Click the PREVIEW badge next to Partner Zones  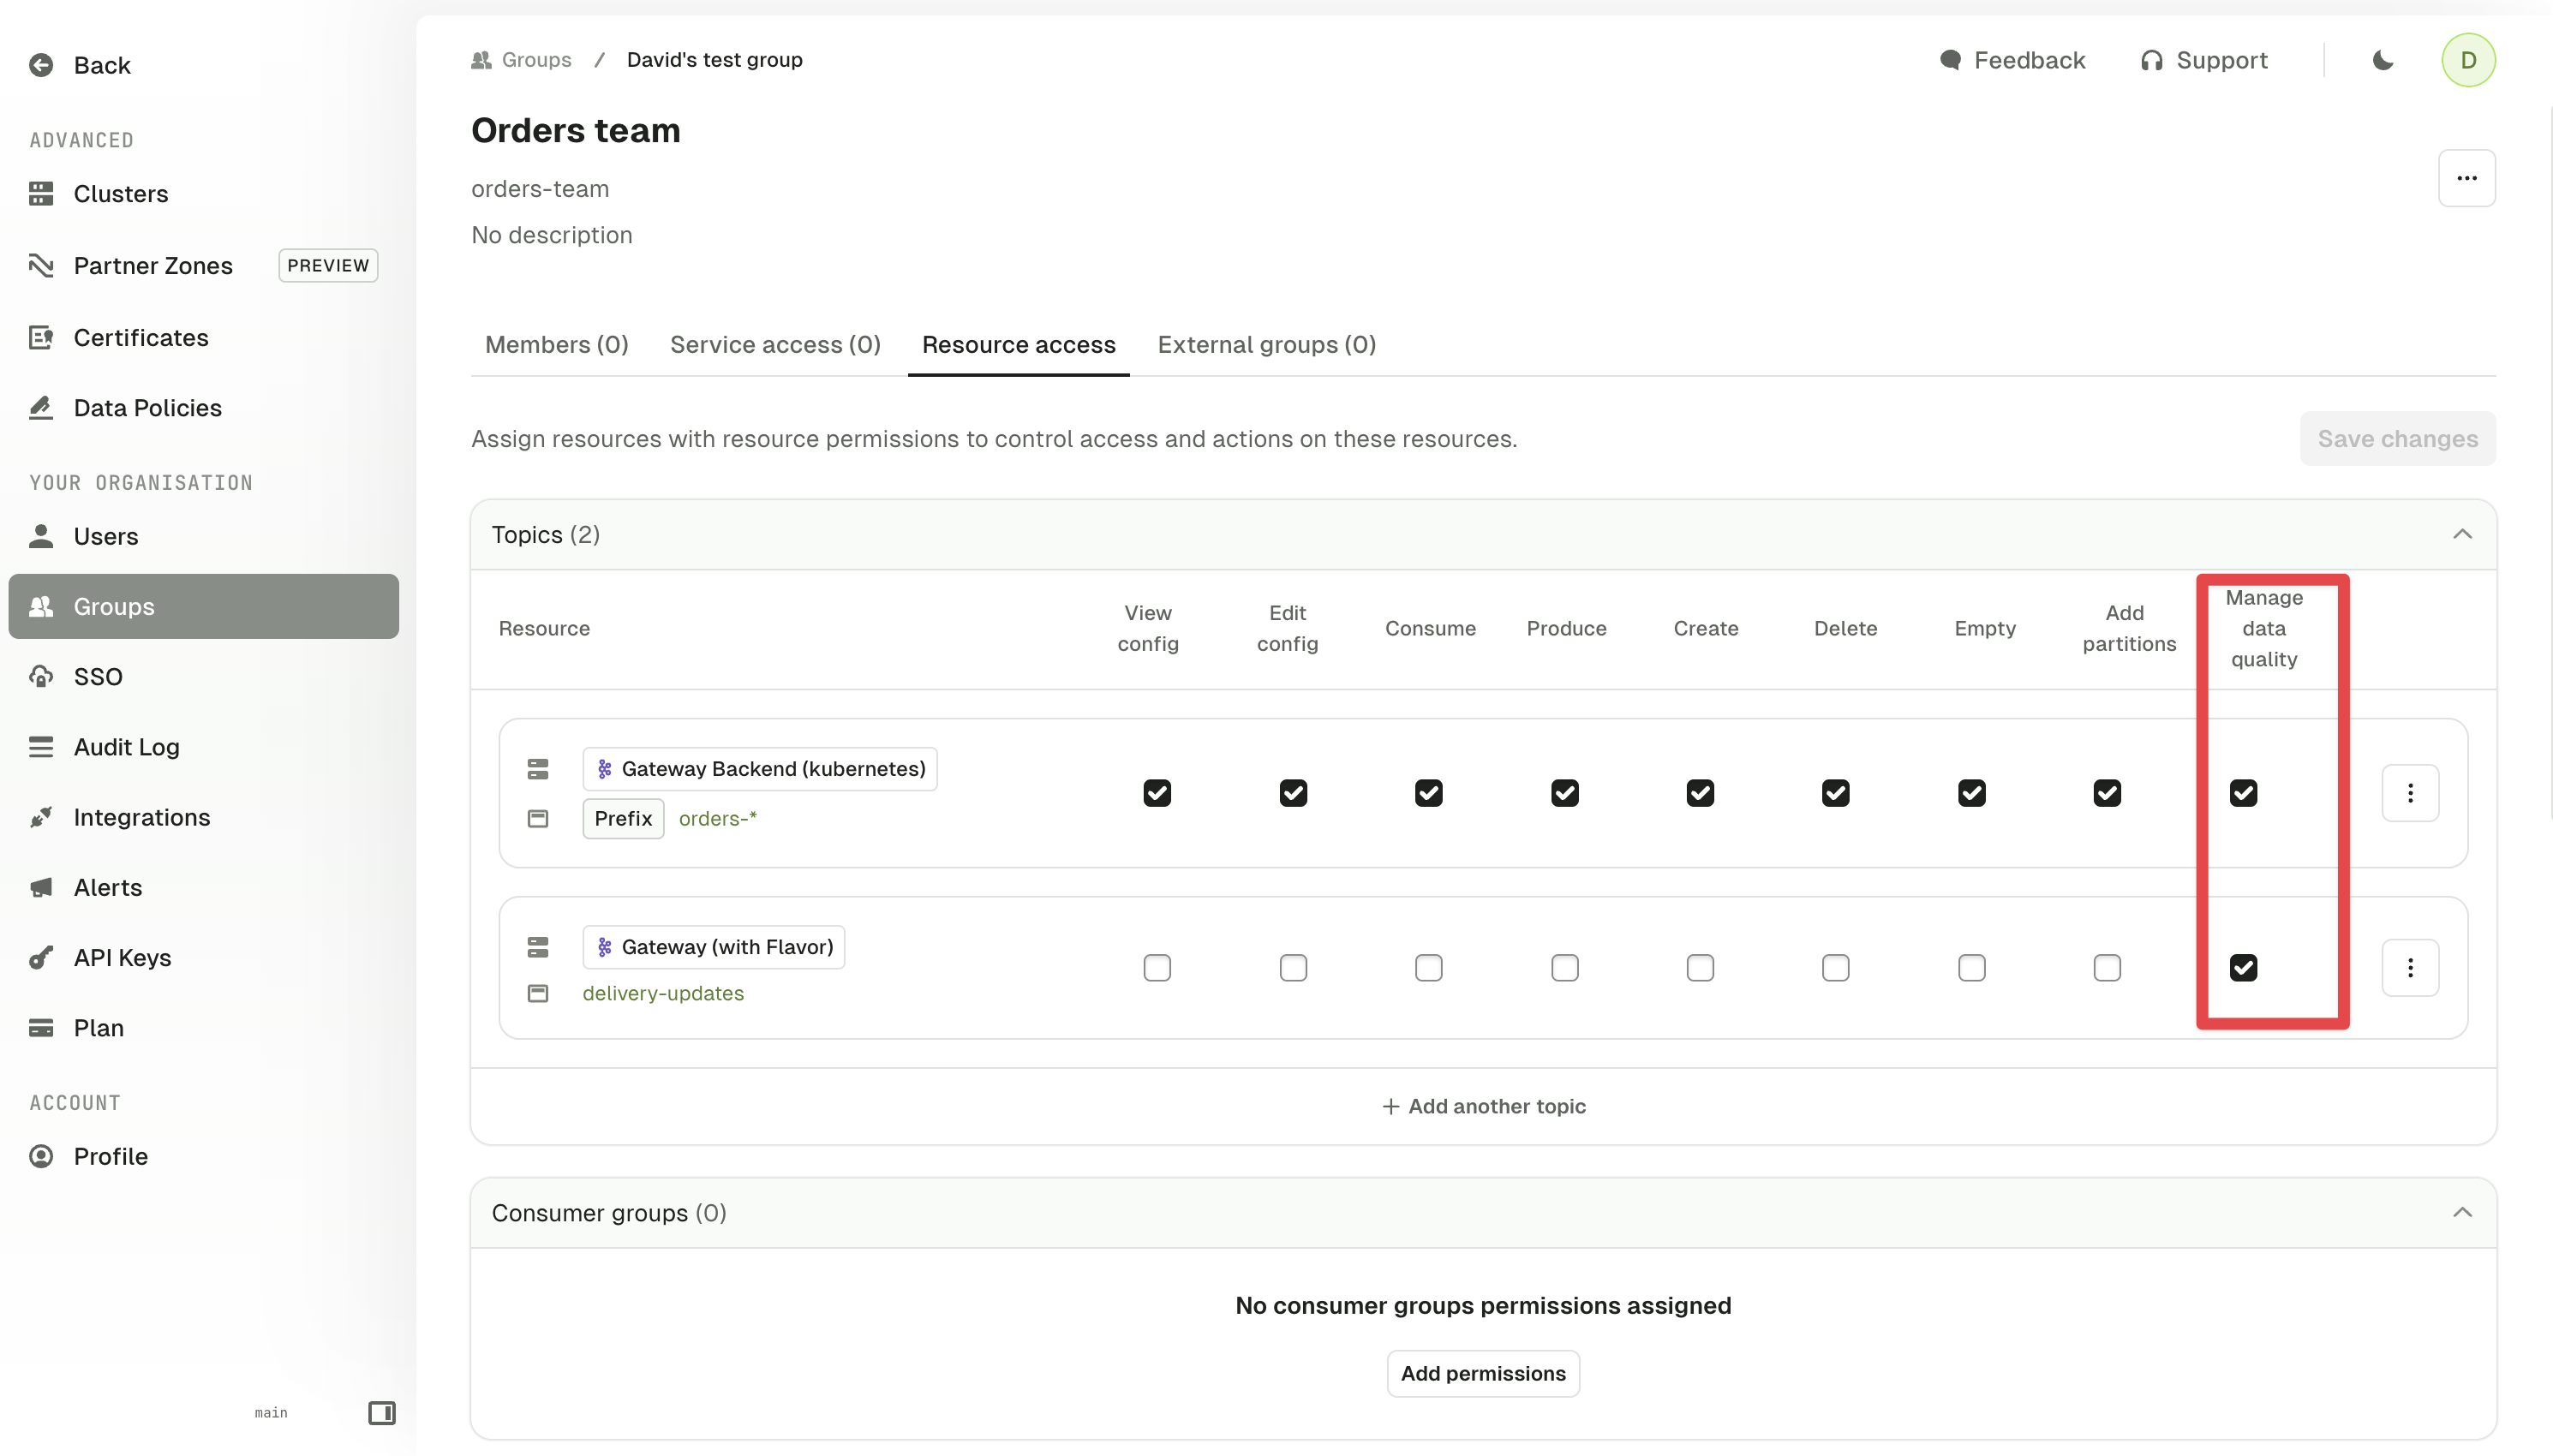[x=328, y=265]
